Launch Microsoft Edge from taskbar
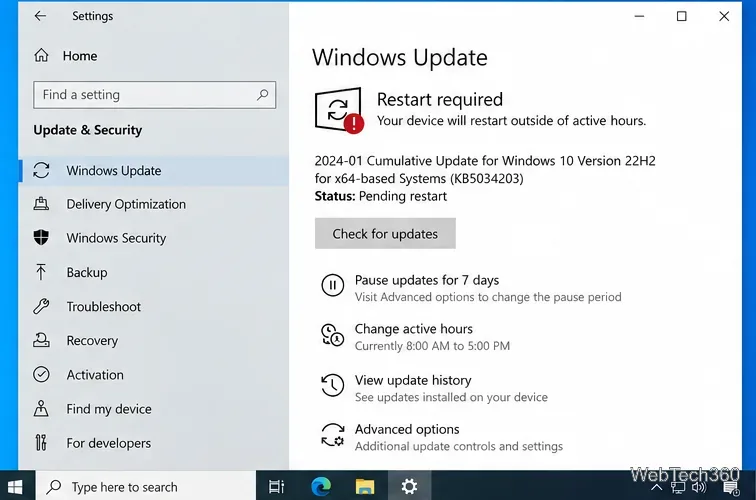The image size is (756, 500). point(321,487)
